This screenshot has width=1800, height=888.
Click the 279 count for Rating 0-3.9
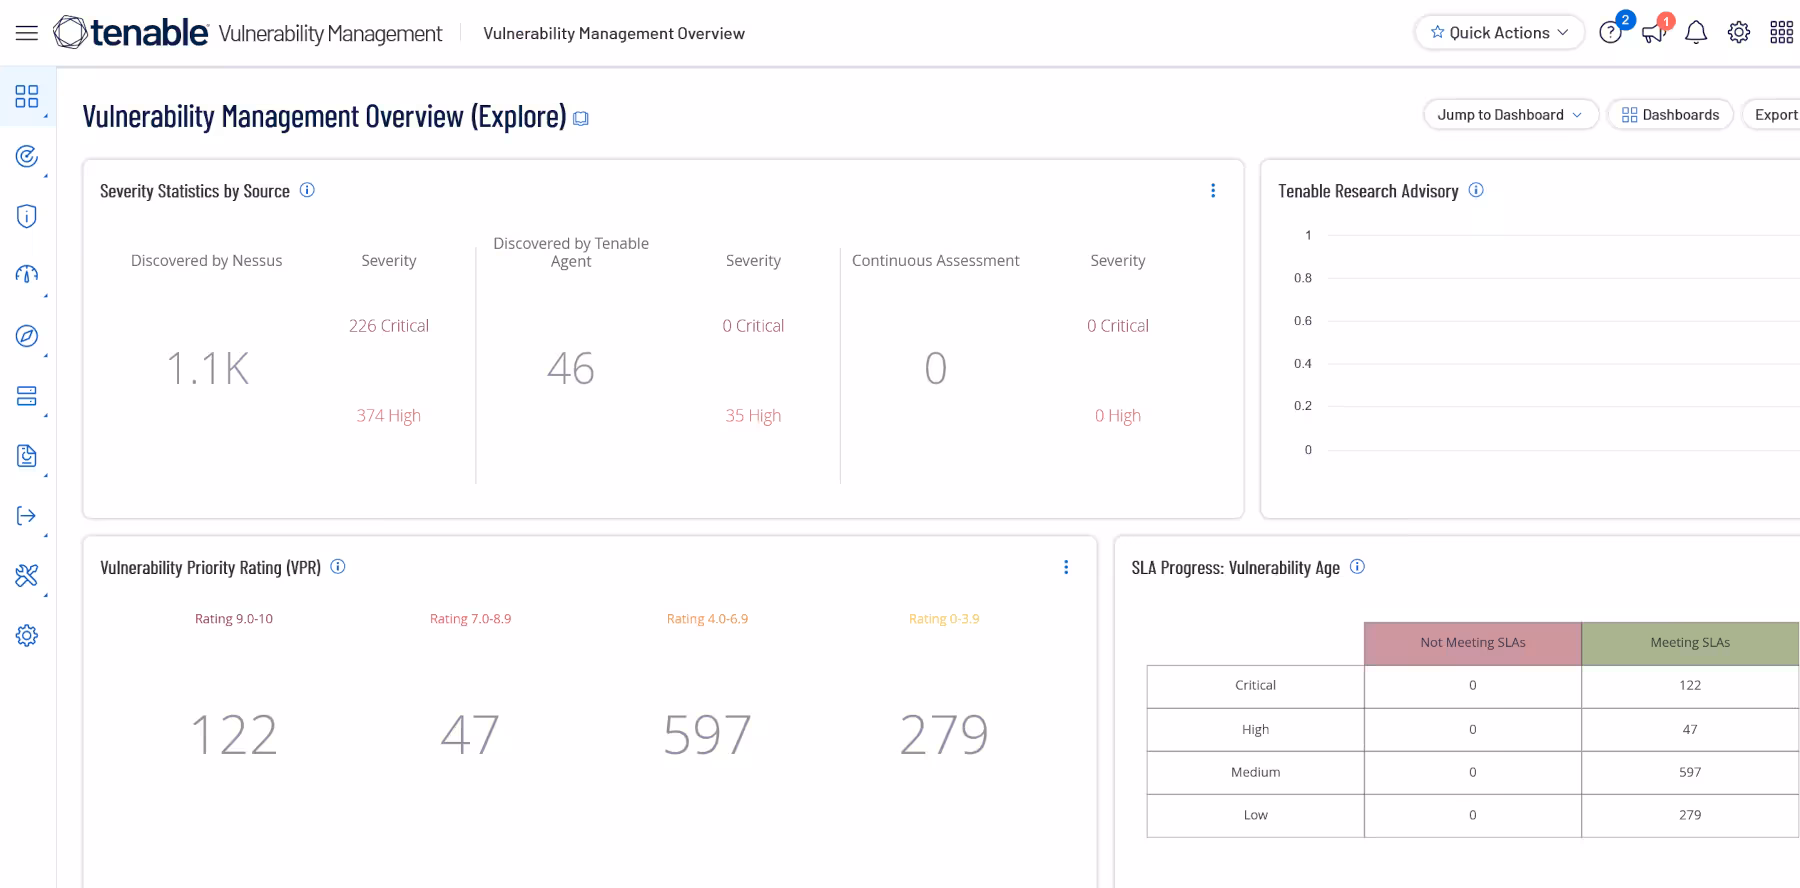pos(944,735)
